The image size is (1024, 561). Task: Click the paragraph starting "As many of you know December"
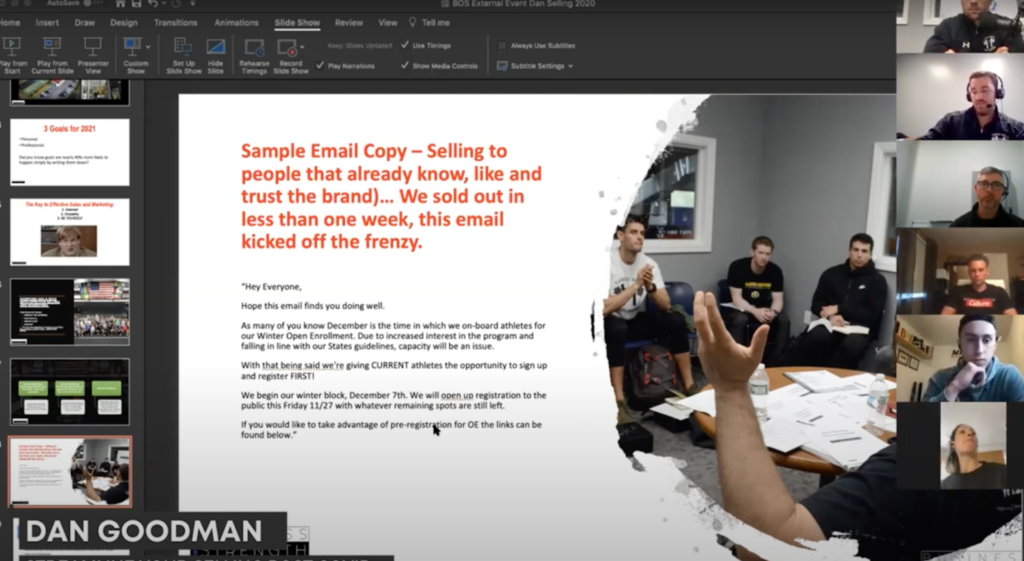(393, 336)
